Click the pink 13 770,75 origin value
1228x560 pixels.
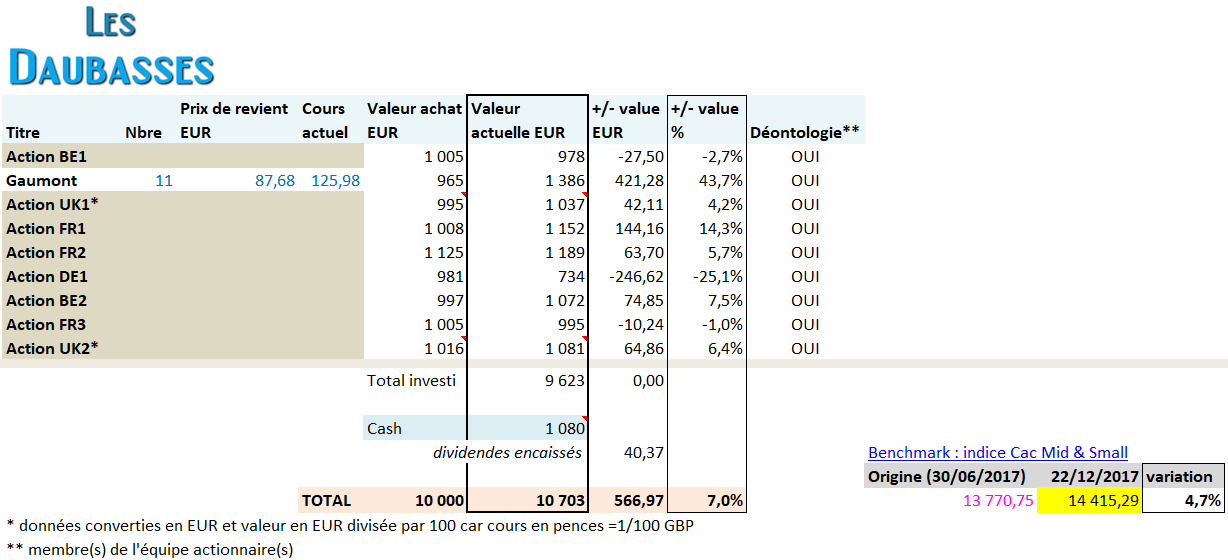click(998, 501)
